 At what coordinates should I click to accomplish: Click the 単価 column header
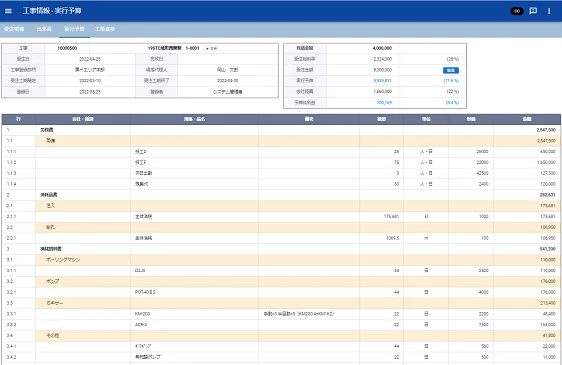click(471, 119)
